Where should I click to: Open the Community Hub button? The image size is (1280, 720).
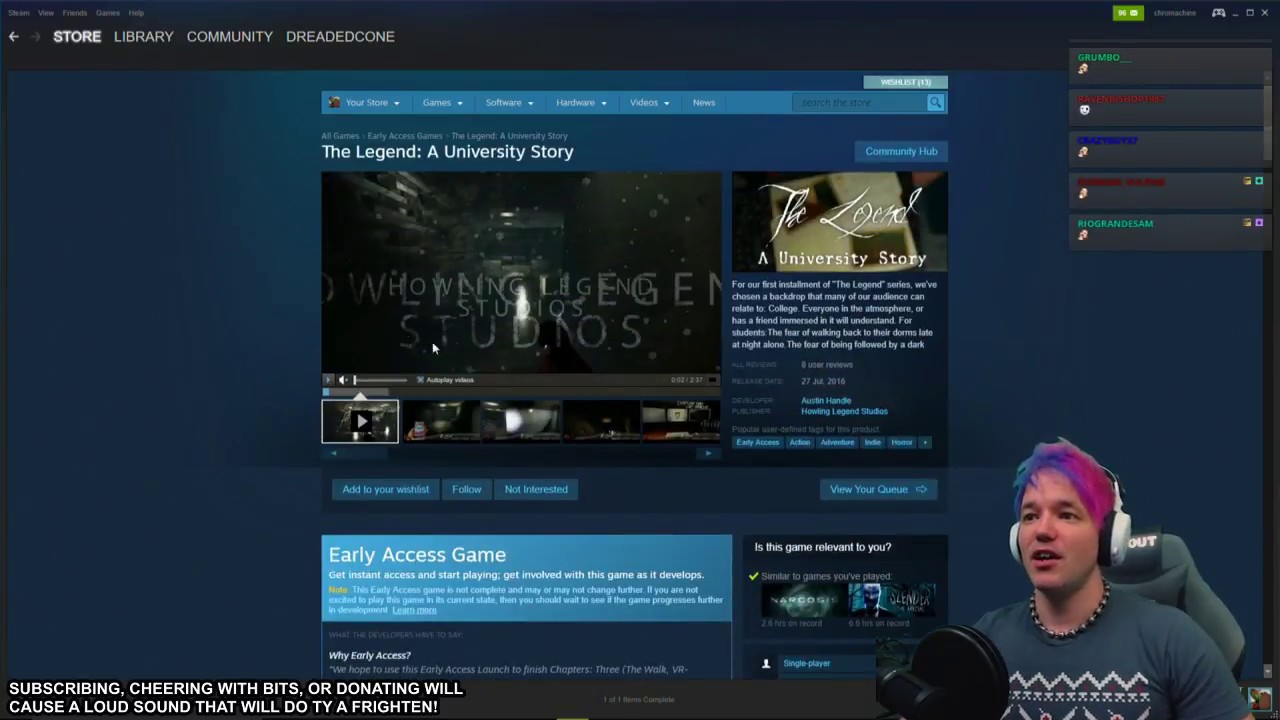pyautogui.click(x=901, y=151)
